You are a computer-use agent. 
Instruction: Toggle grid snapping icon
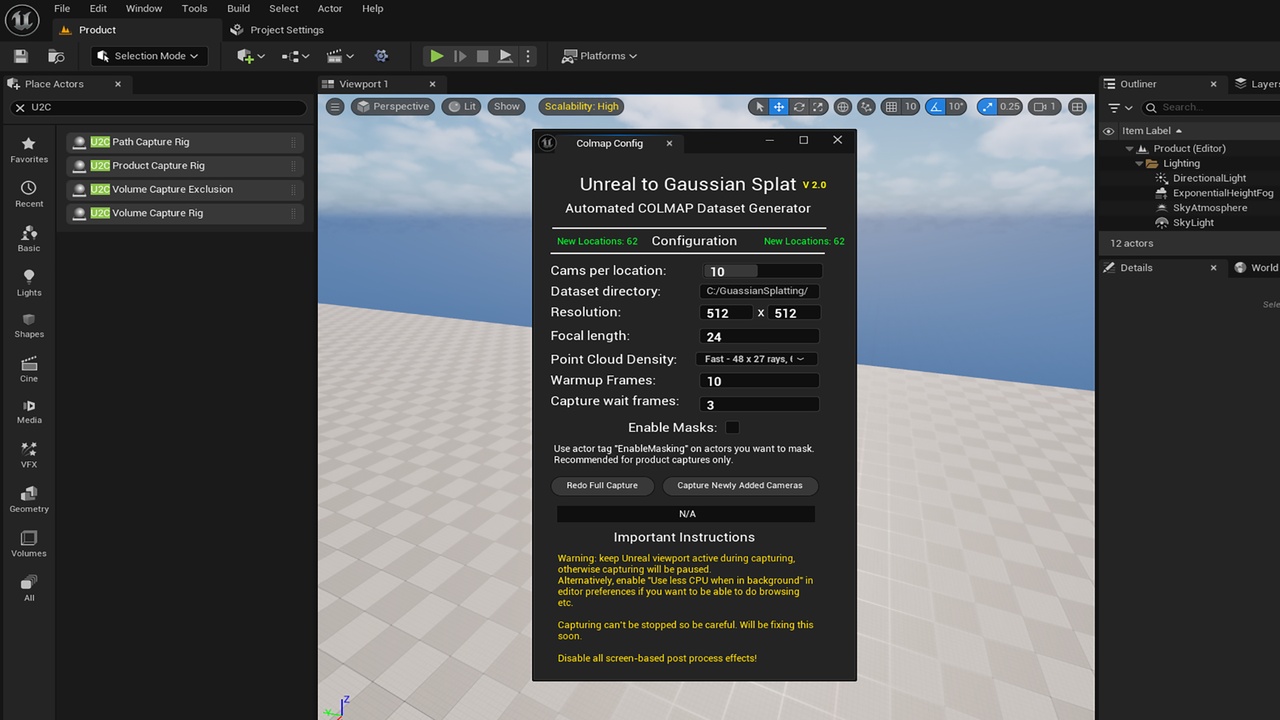click(x=891, y=107)
